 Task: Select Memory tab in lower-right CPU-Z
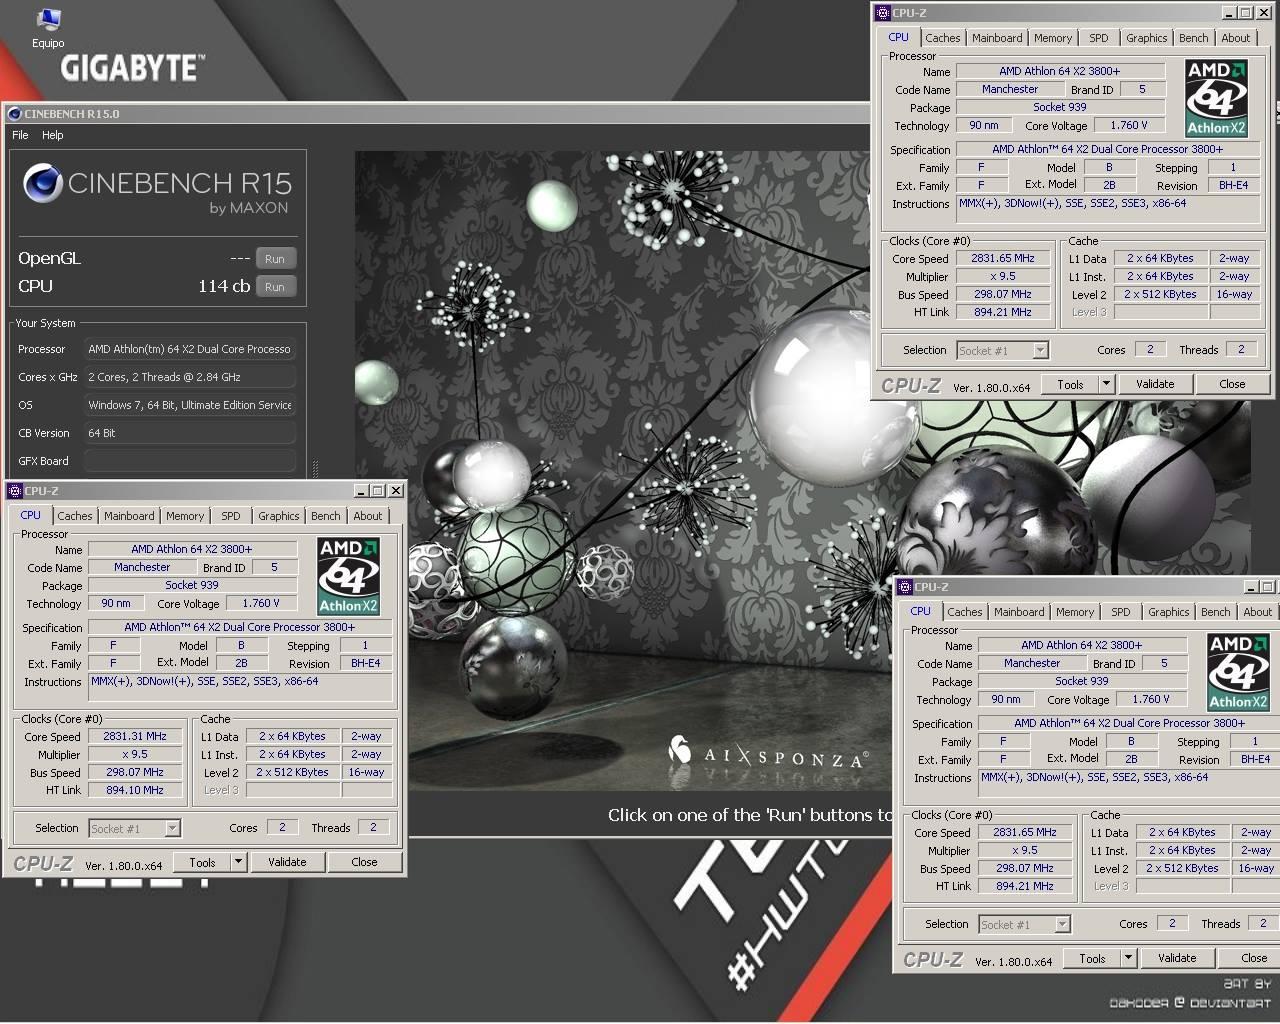[x=1075, y=612]
